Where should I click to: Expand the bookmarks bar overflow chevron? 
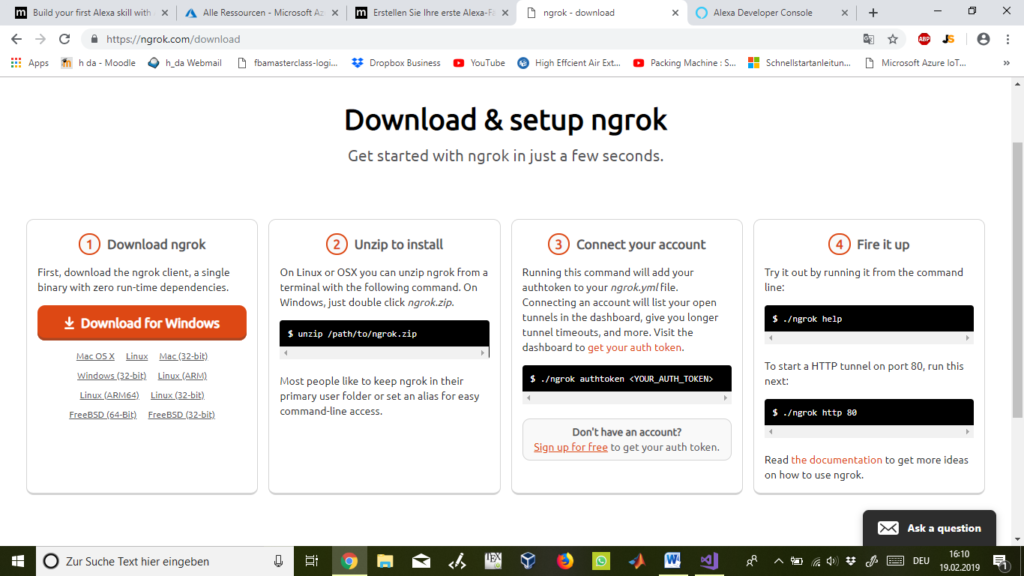pos(1006,63)
